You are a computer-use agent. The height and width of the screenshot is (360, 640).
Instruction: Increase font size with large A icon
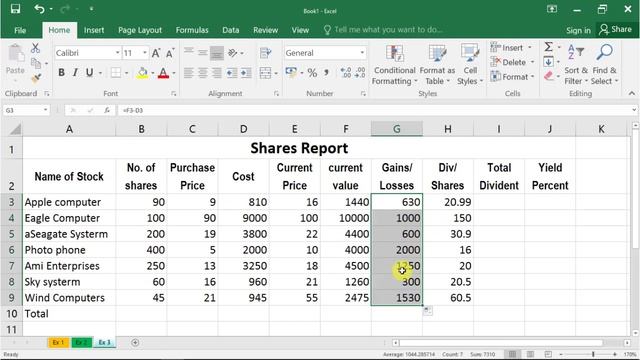click(156, 53)
